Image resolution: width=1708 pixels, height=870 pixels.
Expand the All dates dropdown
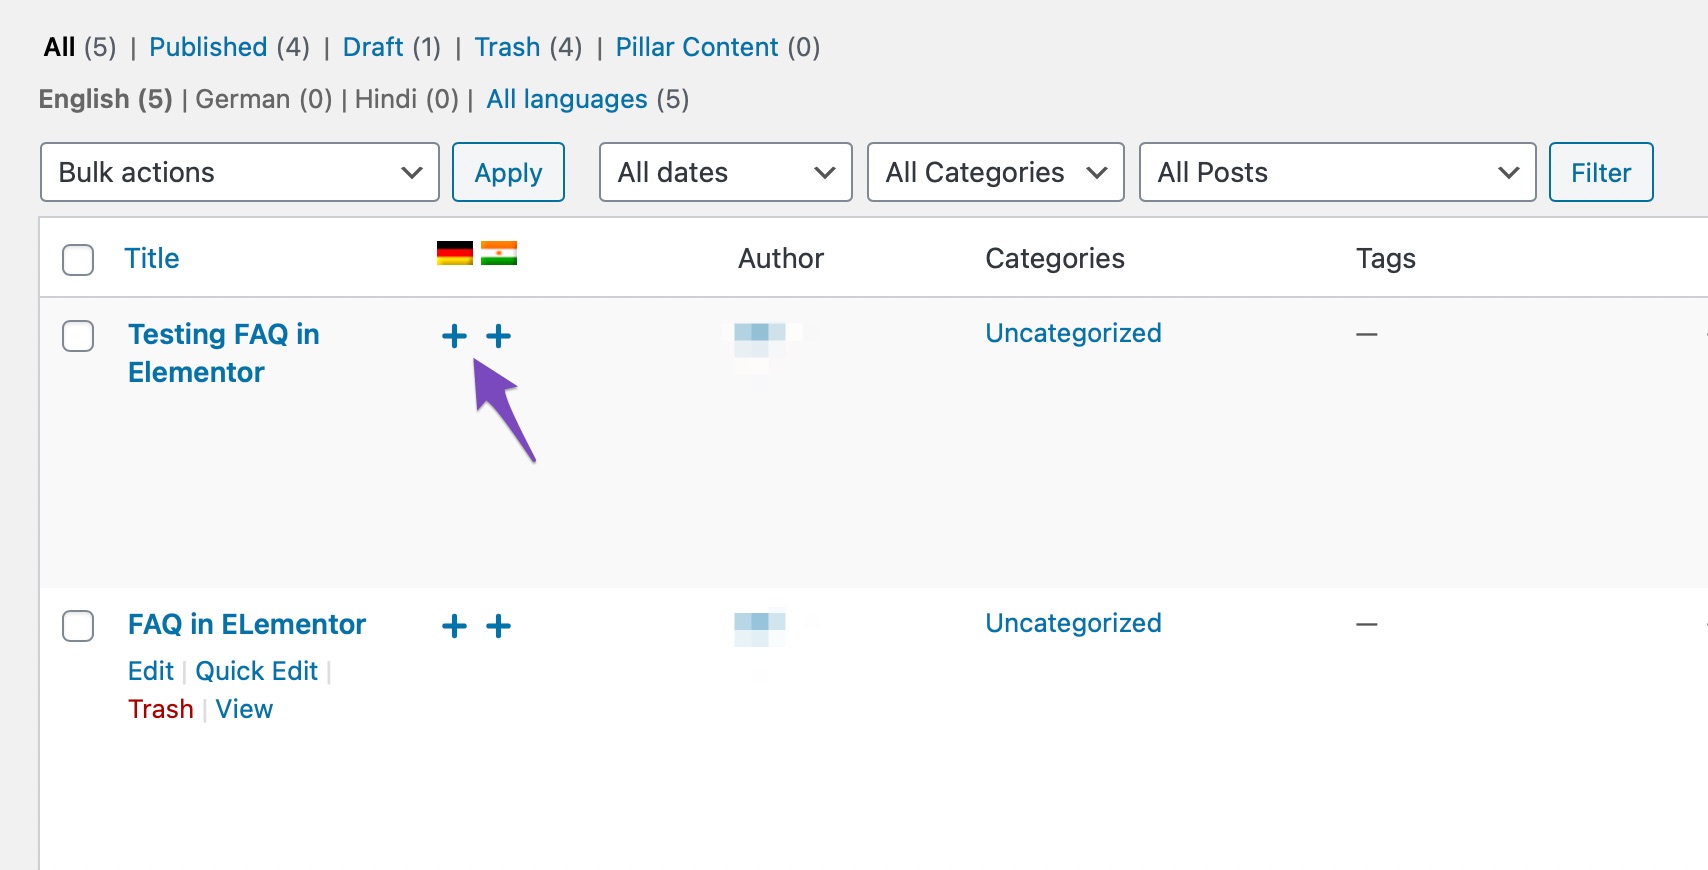[726, 172]
